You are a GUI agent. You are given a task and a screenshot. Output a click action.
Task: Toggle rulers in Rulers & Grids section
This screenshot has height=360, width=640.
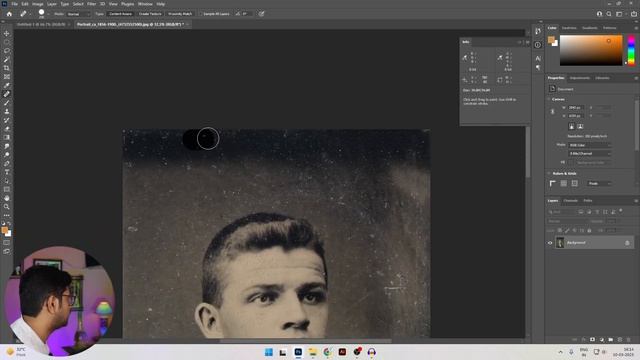tap(553, 184)
